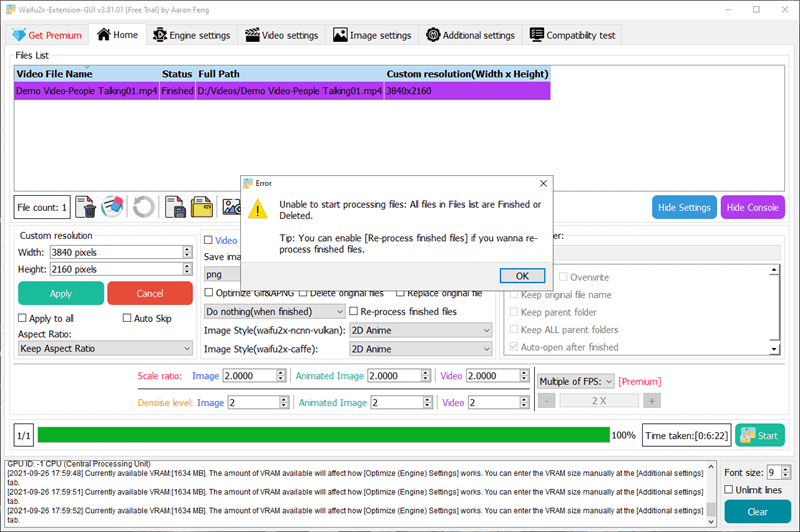Image resolution: width=800 pixels, height=532 pixels.
Task: Tick the Optimize Gif&APNG checkbox
Action: coord(209,292)
